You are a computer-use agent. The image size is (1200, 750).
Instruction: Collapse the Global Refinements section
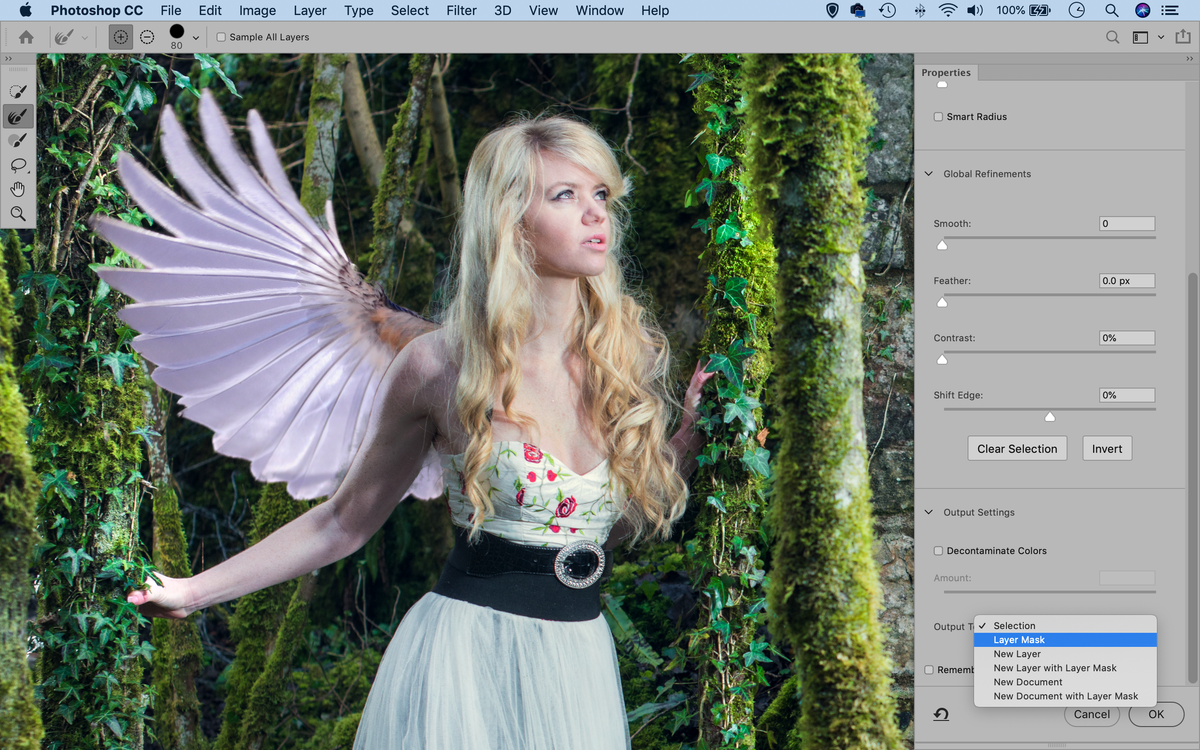pyautogui.click(x=927, y=173)
